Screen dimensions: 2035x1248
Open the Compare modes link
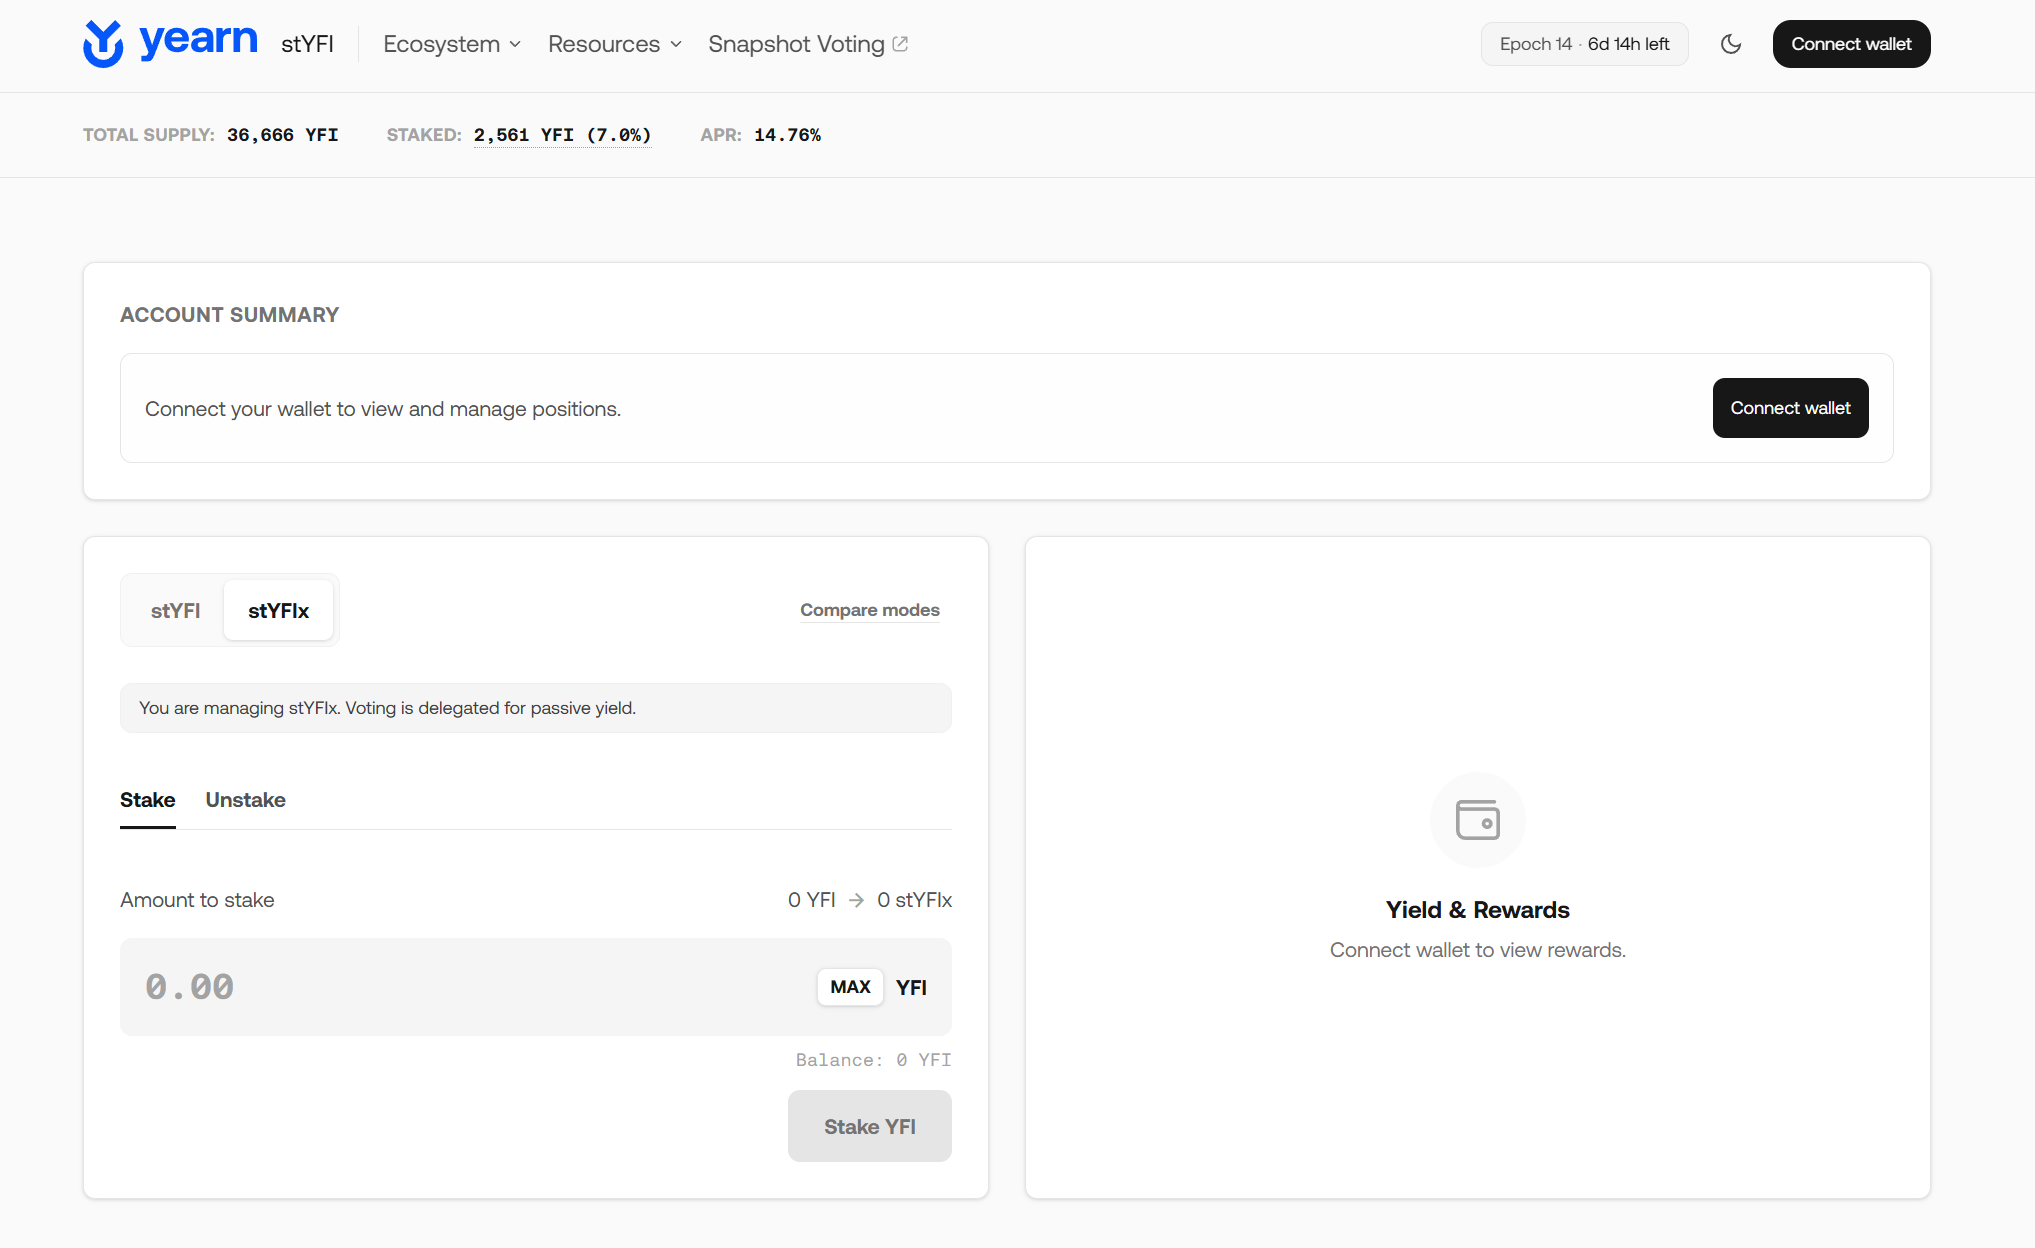870,610
